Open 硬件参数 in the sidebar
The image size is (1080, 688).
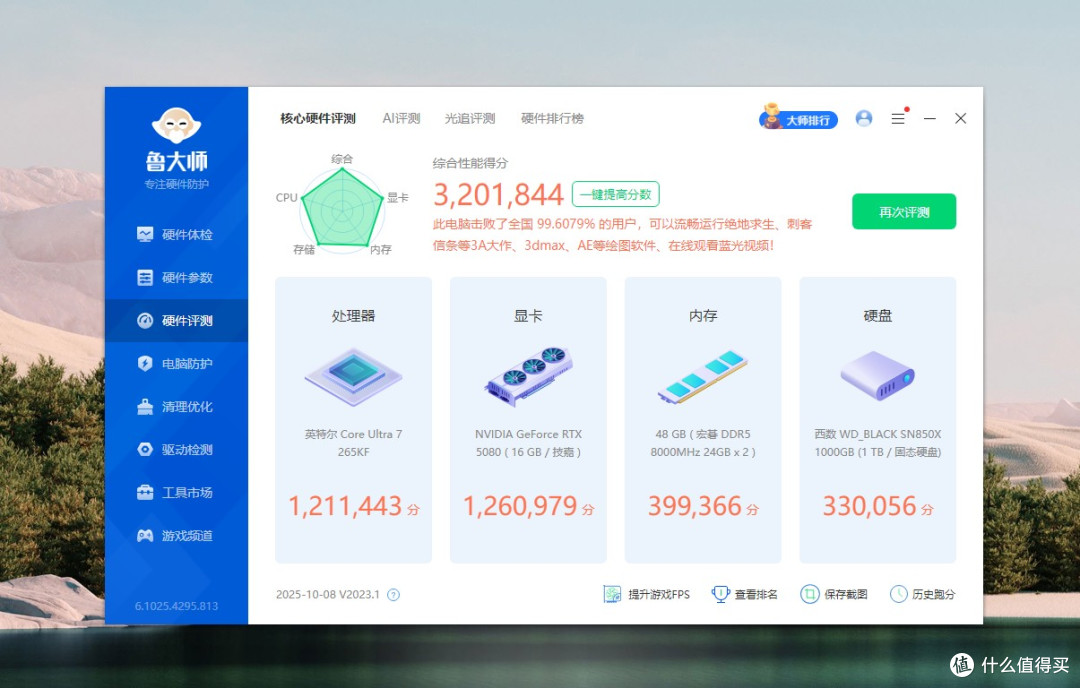176,278
